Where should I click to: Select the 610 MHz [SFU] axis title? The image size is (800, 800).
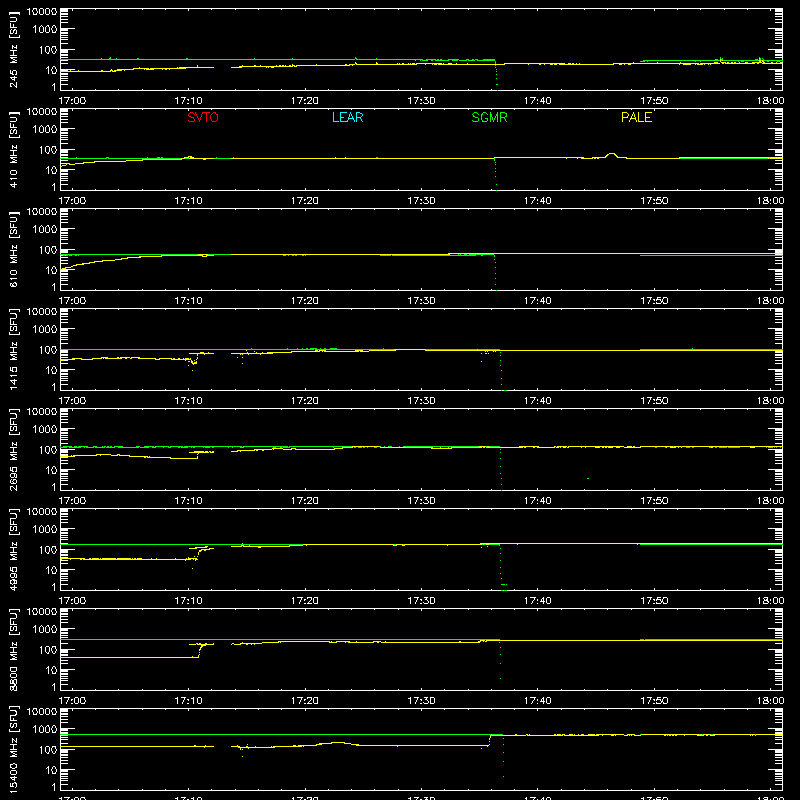pos(14,249)
